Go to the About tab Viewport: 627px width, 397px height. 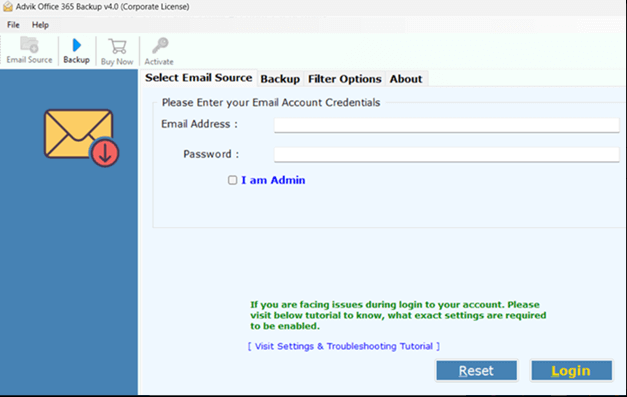(x=406, y=79)
